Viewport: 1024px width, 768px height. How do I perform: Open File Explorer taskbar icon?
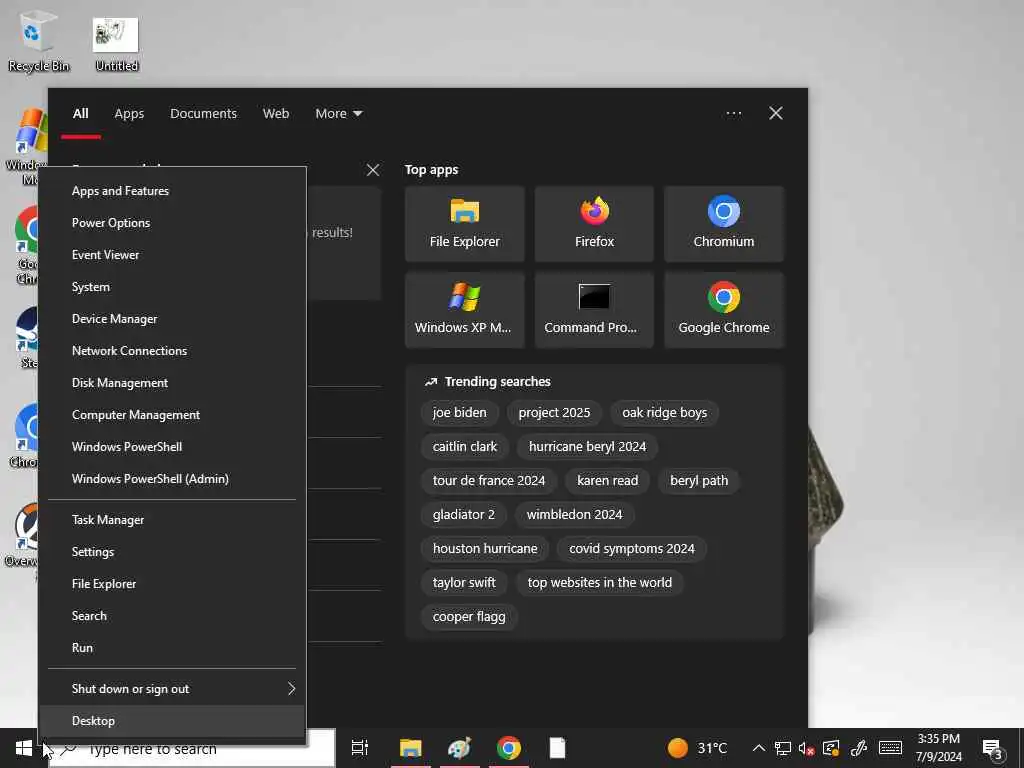(411, 748)
